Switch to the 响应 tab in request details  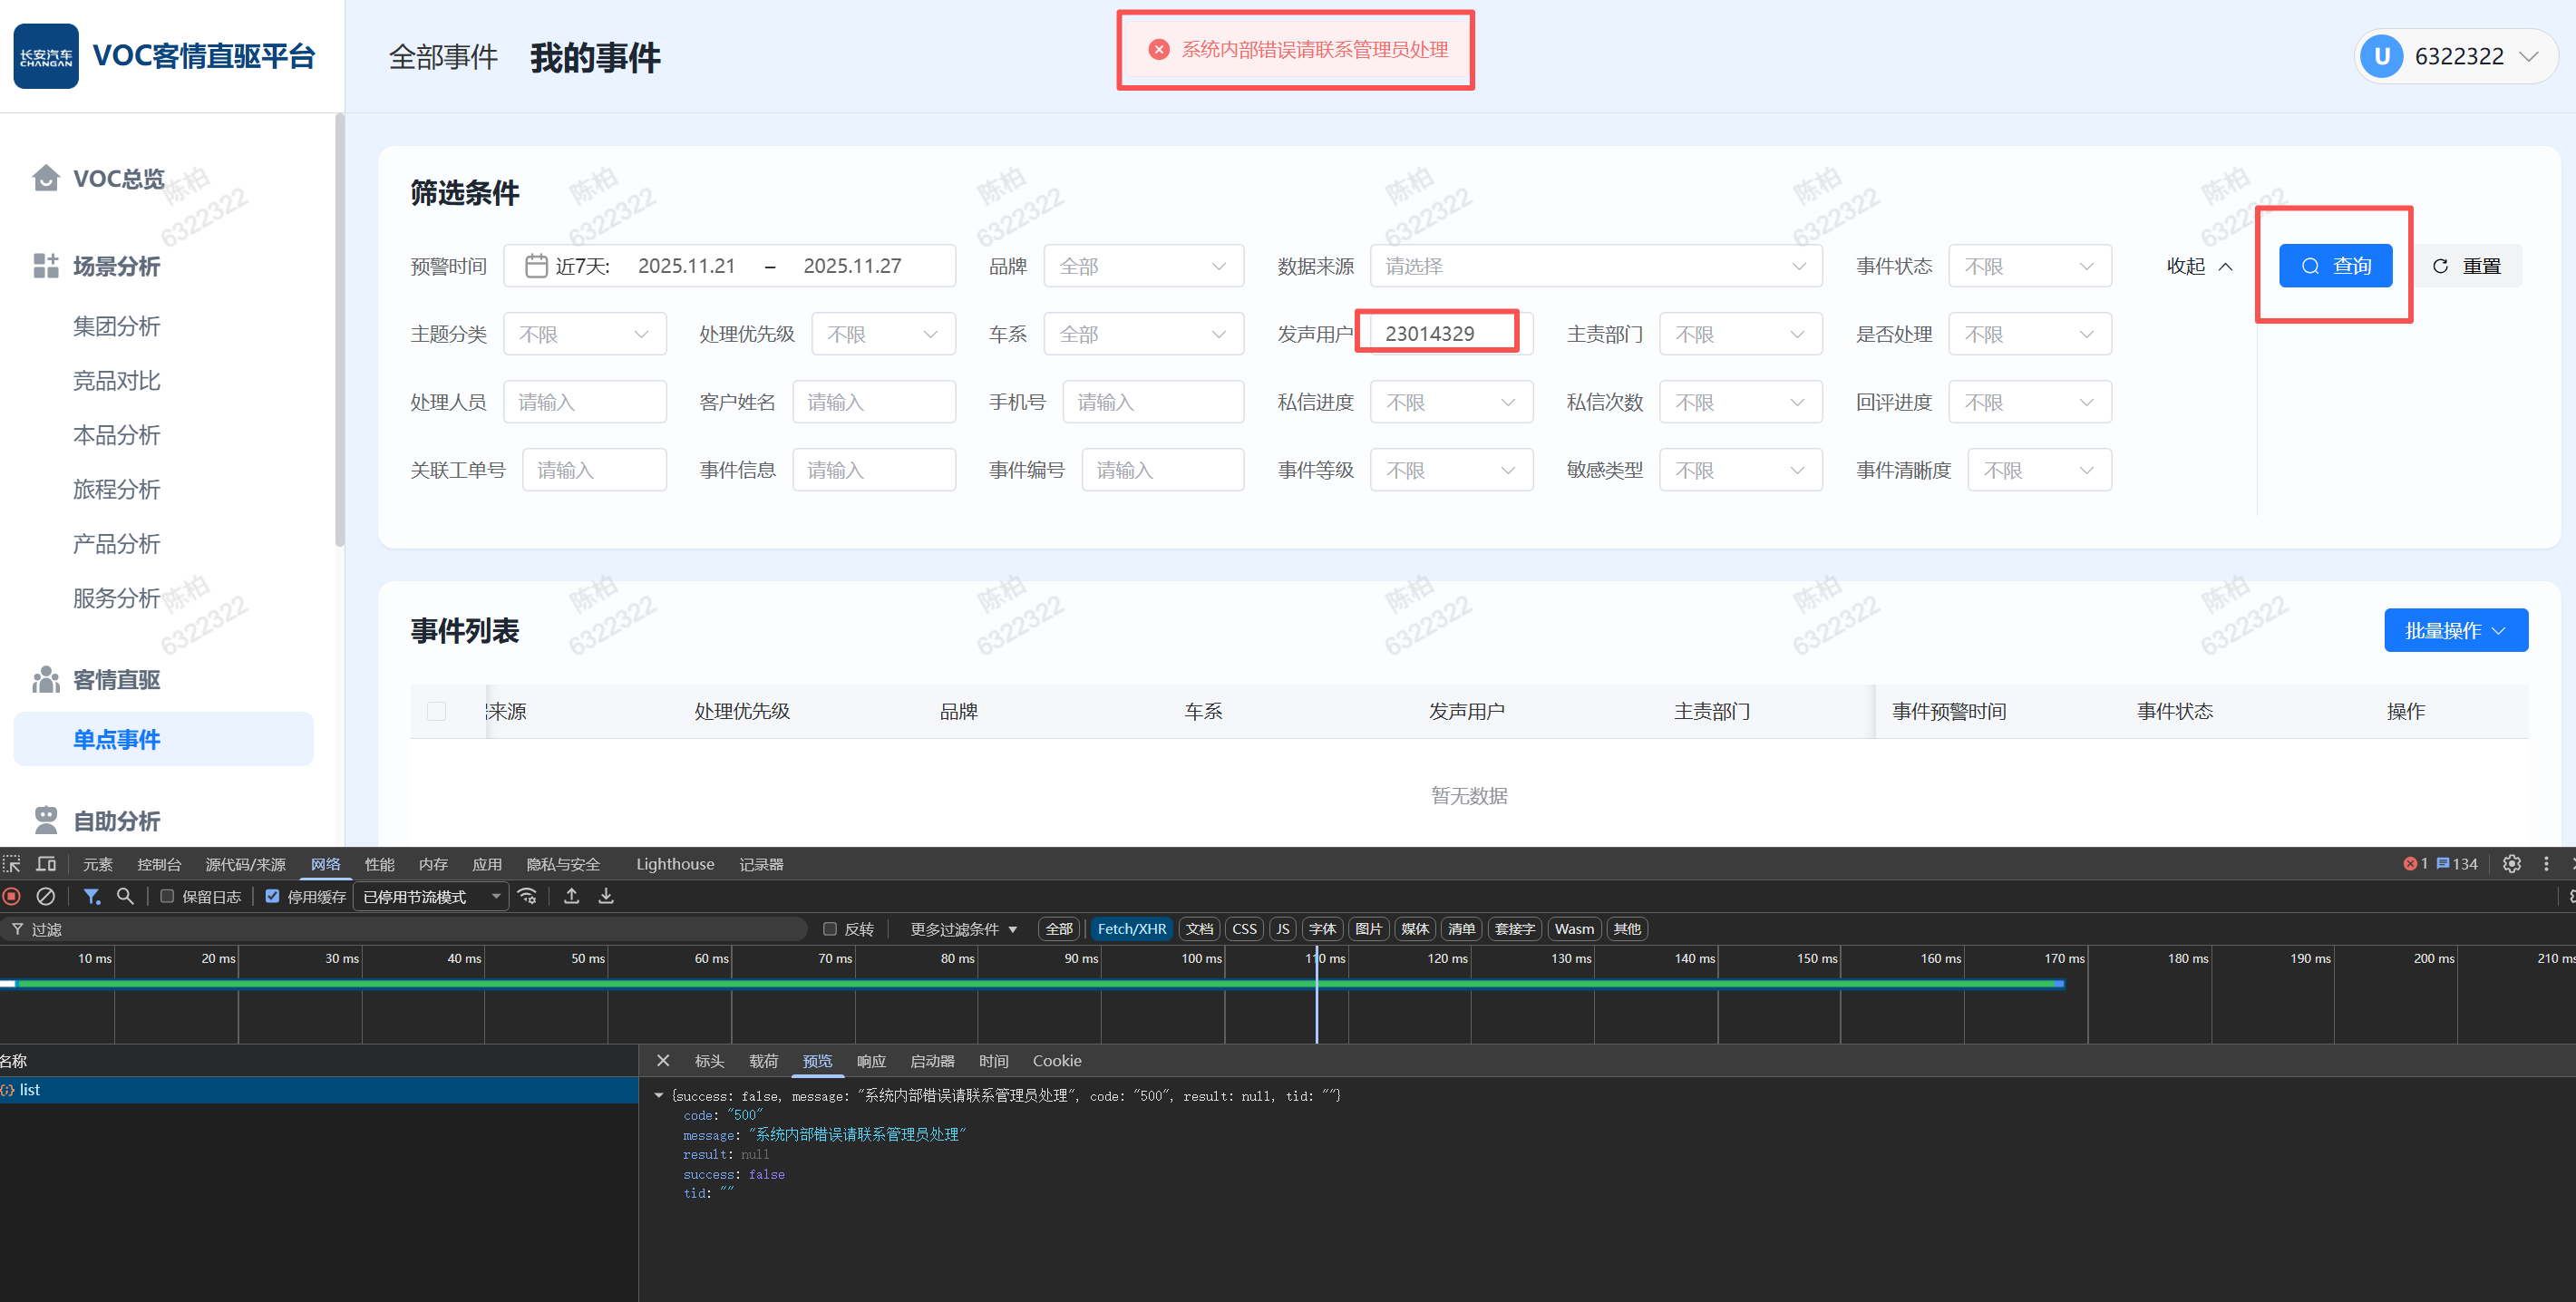coord(870,1061)
